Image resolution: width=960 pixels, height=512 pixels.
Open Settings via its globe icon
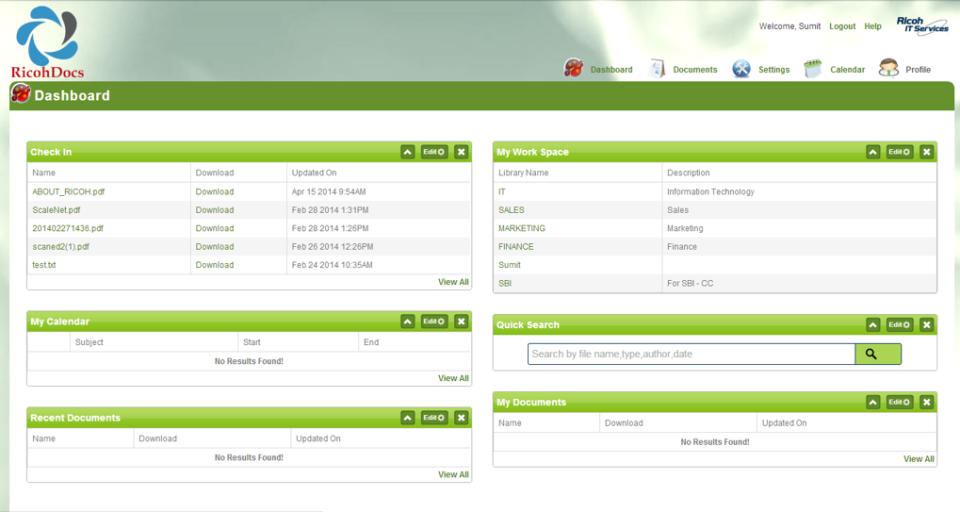741,69
